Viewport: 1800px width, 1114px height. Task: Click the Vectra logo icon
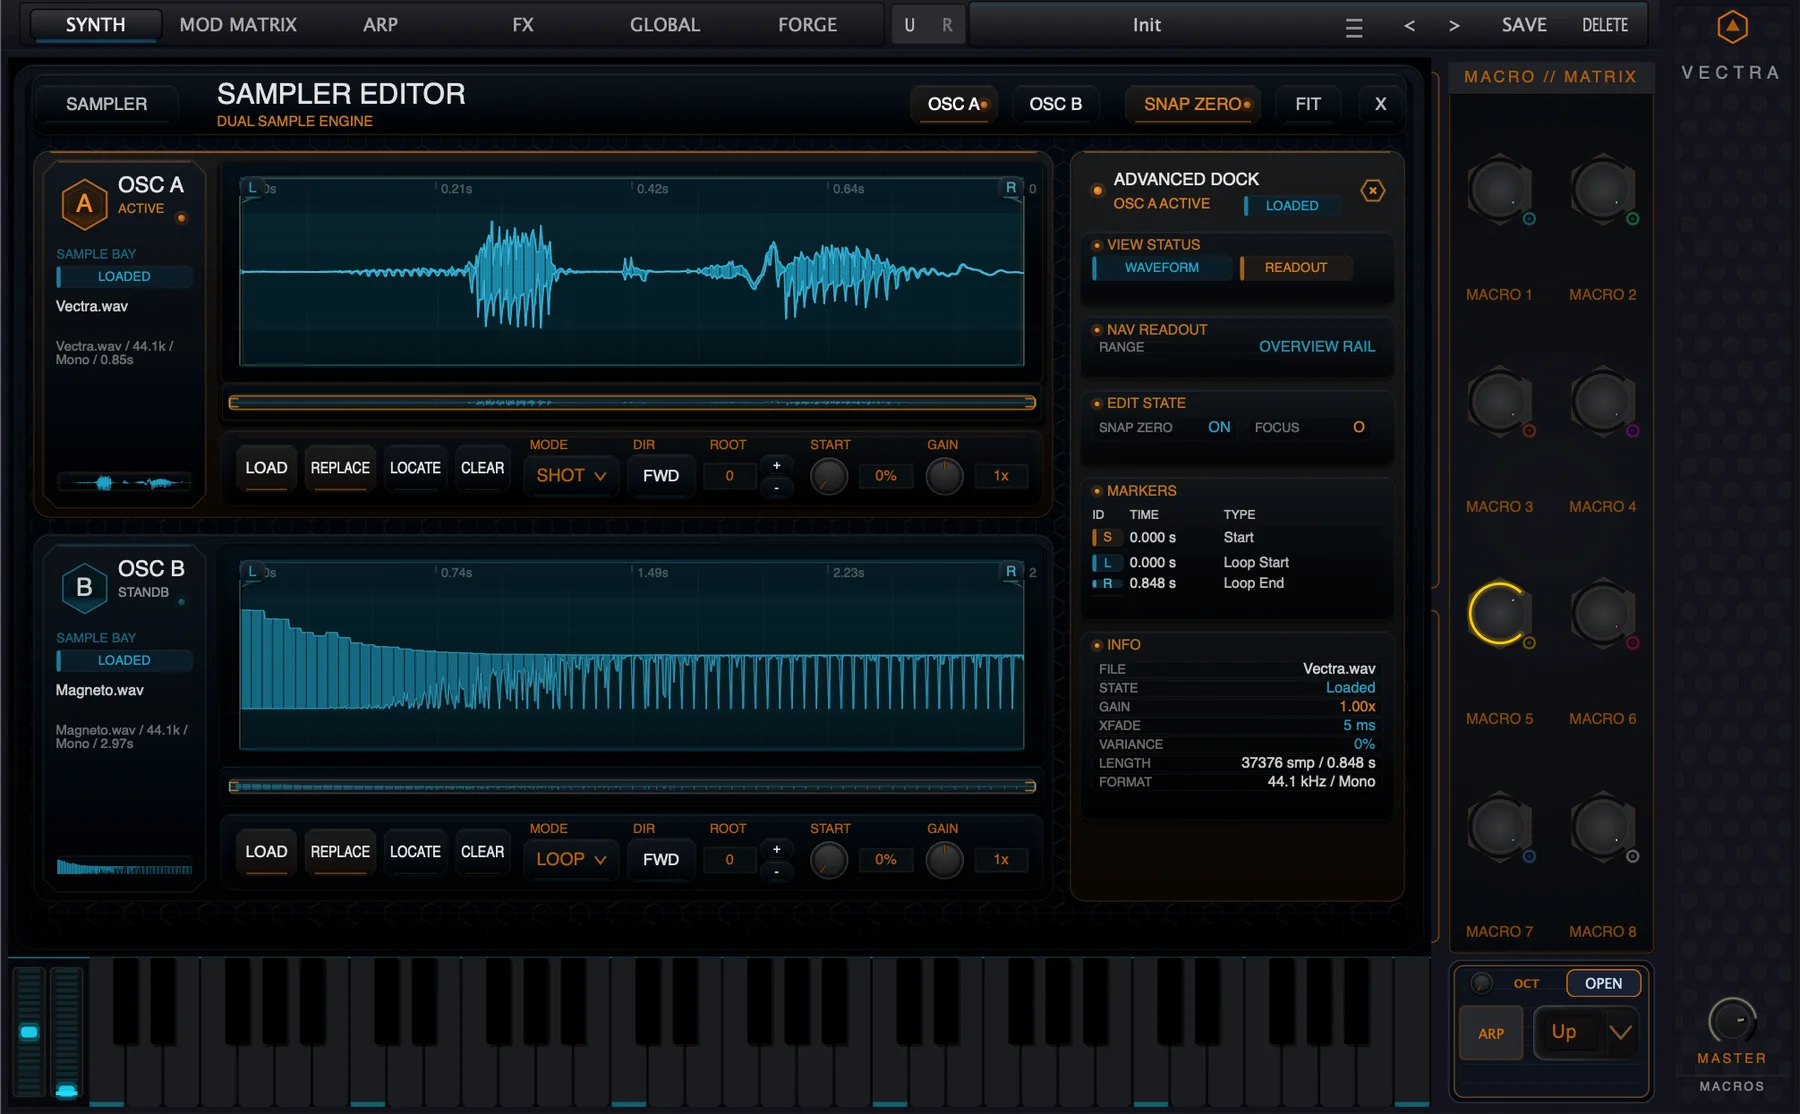click(x=1732, y=27)
